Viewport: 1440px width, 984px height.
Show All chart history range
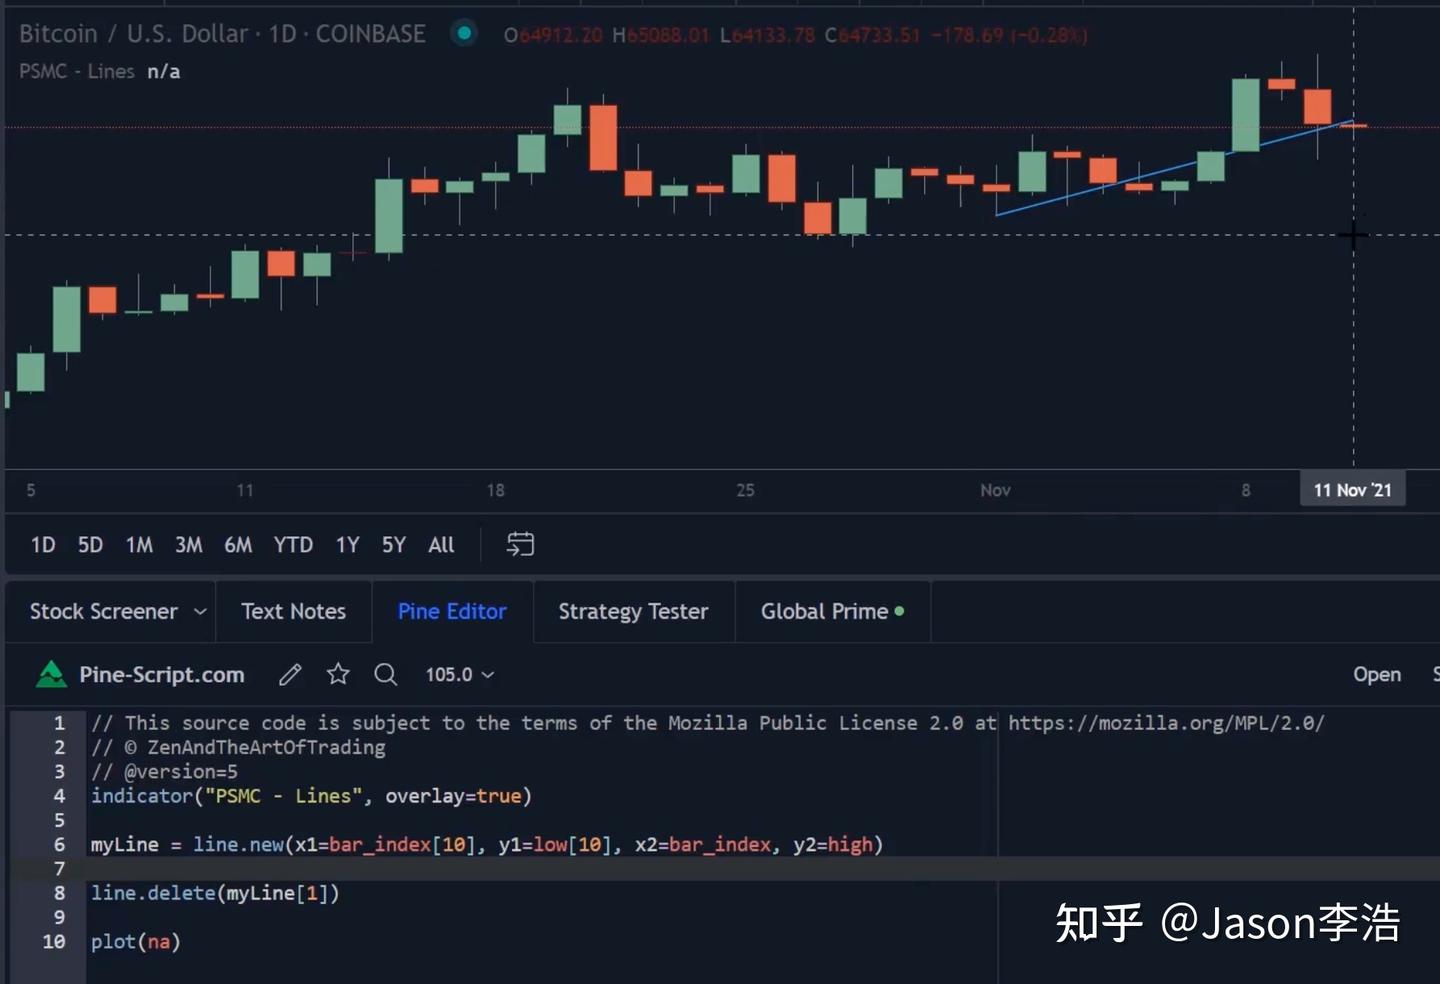pyautogui.click(x=441, y=545)
